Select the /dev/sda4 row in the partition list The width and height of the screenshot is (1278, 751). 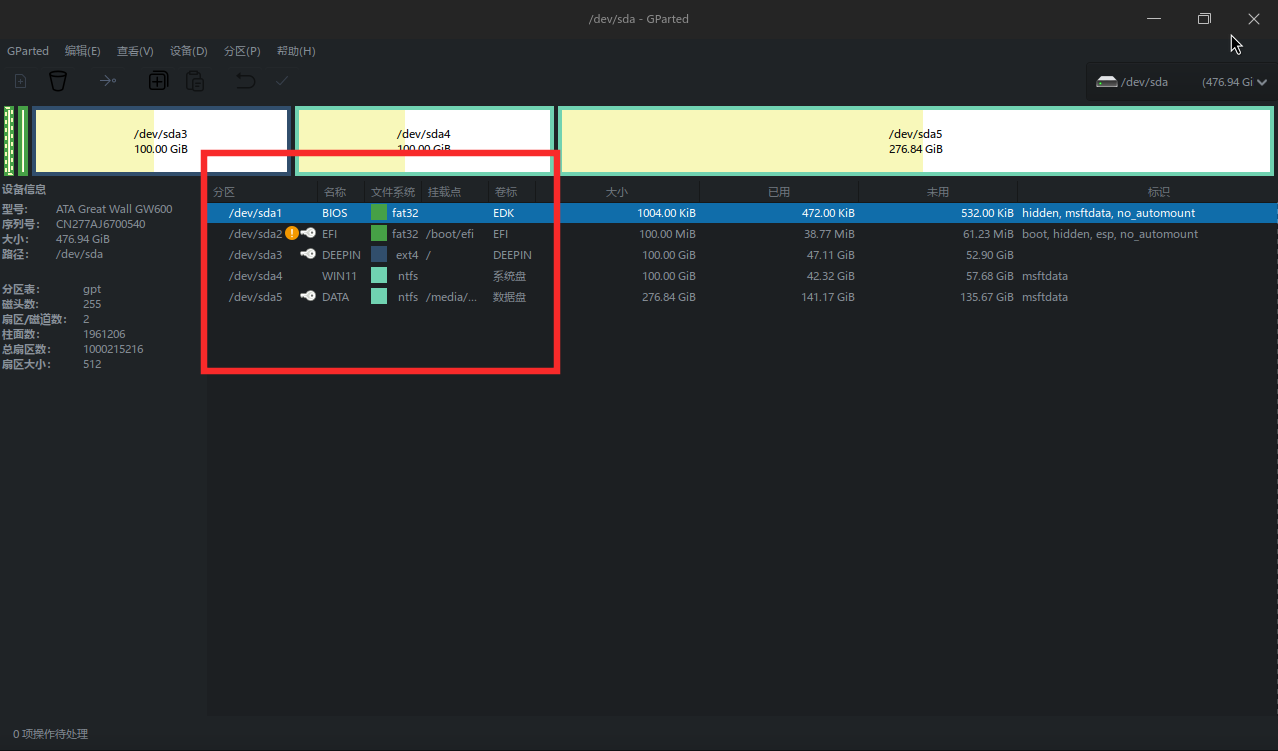(x=742, y=276)
